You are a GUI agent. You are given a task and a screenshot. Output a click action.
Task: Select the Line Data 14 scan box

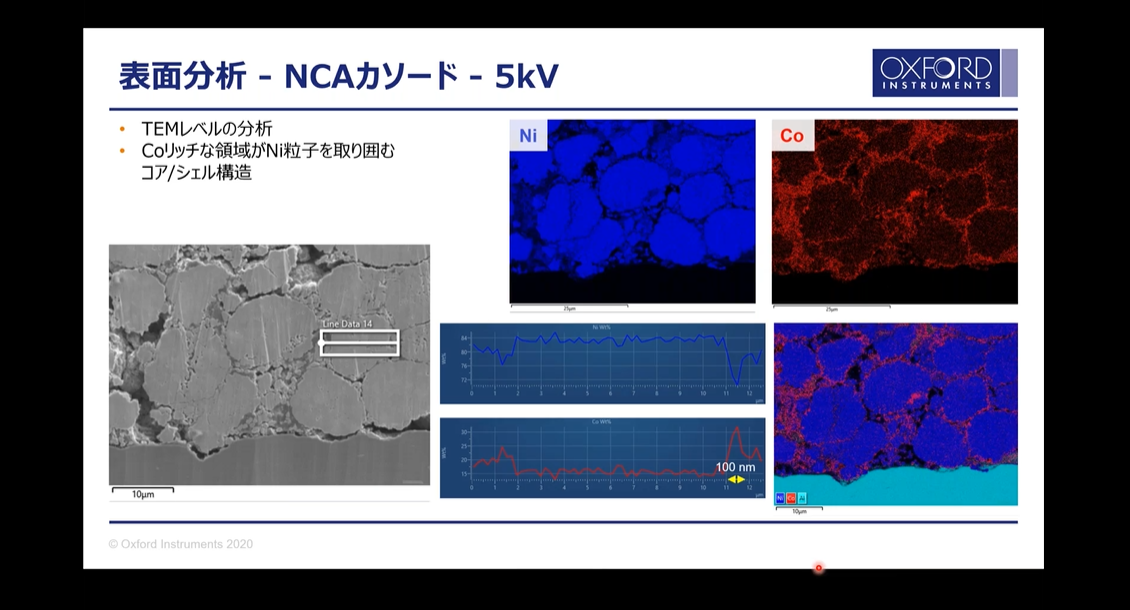point(360,343)
